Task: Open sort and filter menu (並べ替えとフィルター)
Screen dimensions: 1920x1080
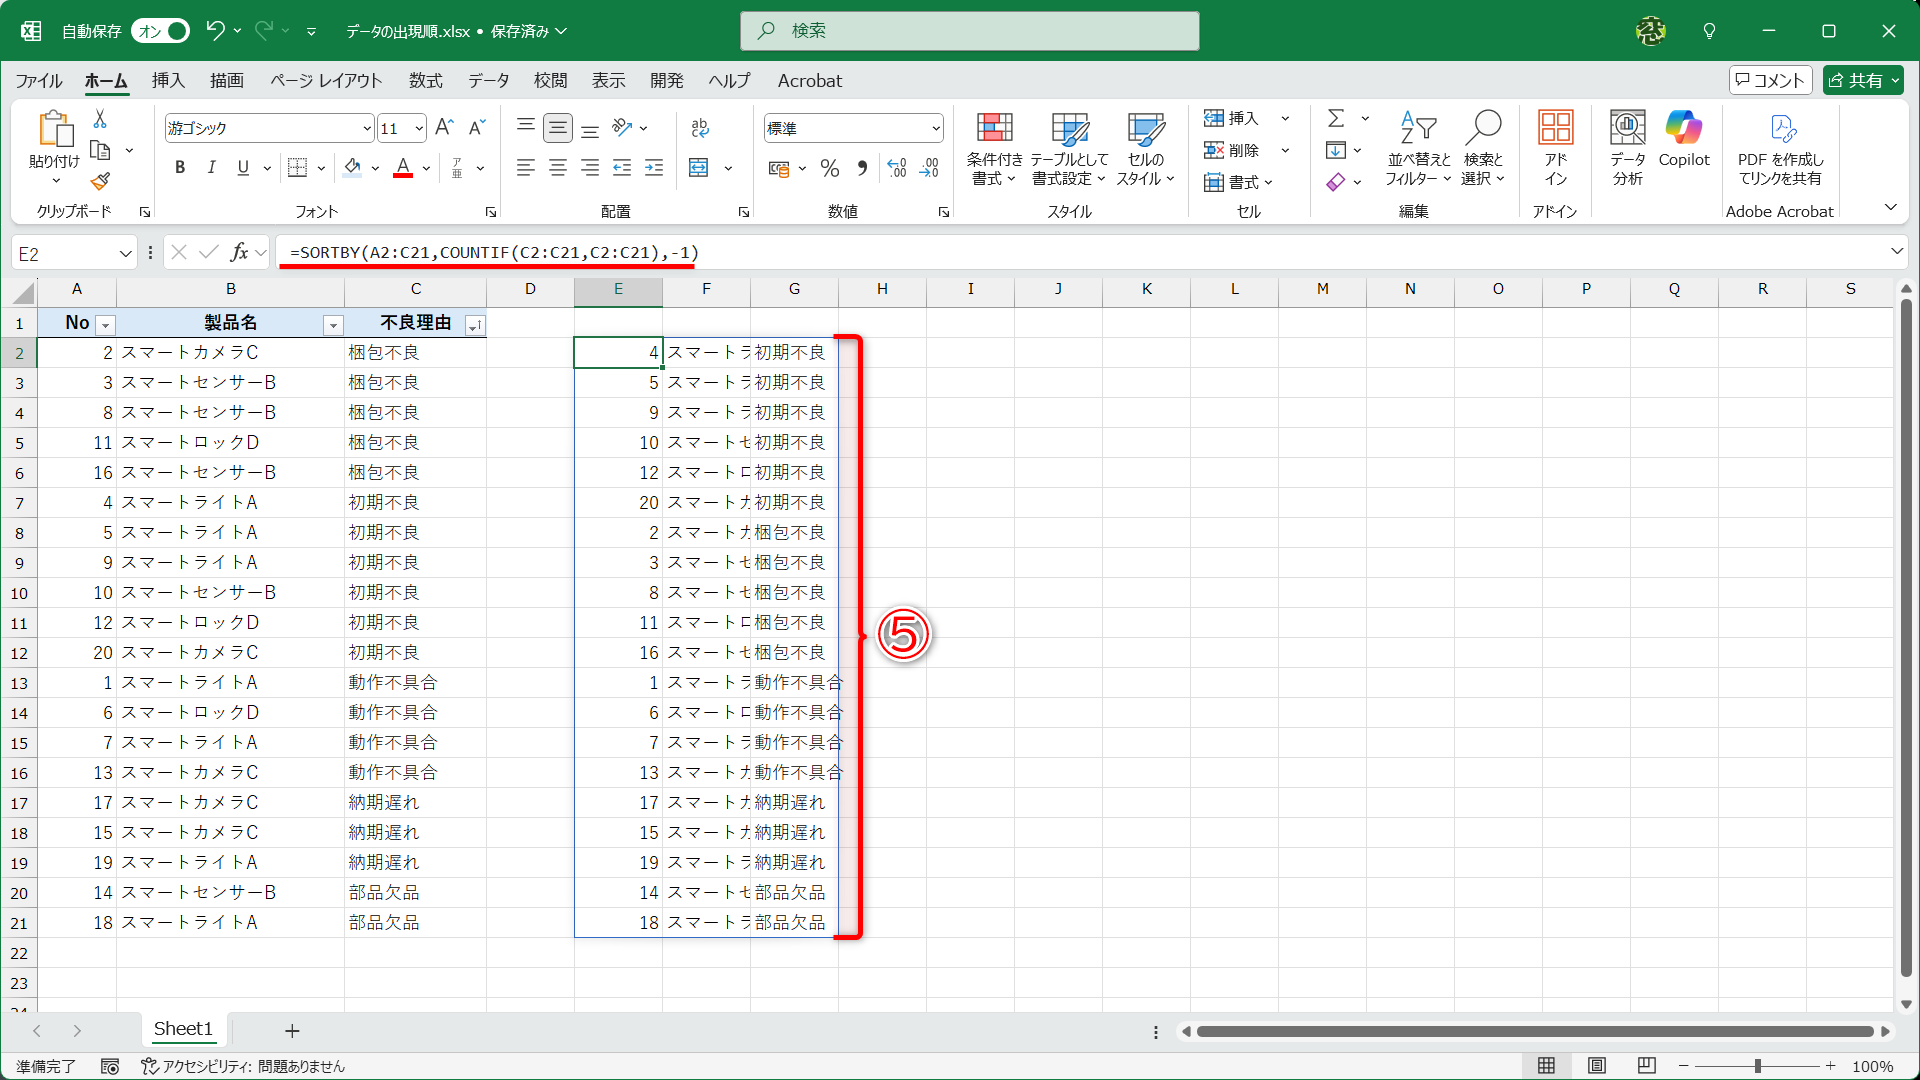Action: click(1417, 150)
